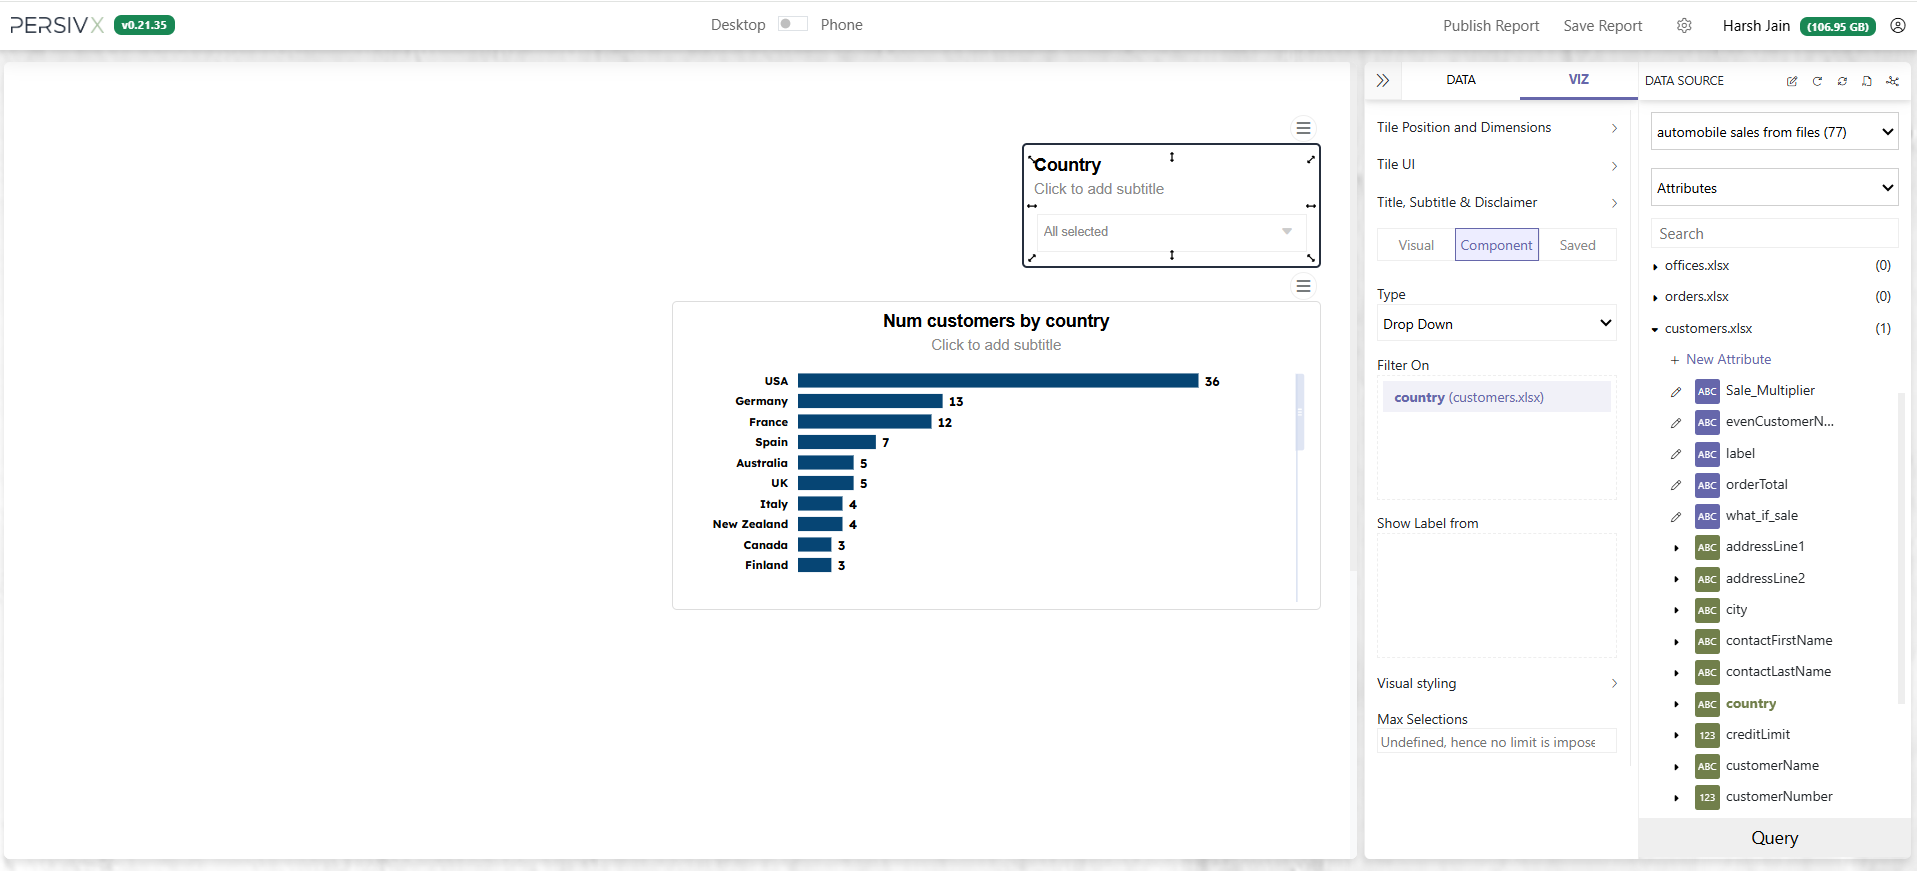The image size is (1917, 871).
Task: Click the Germany bar in chart
Action: tap(870, 401)
